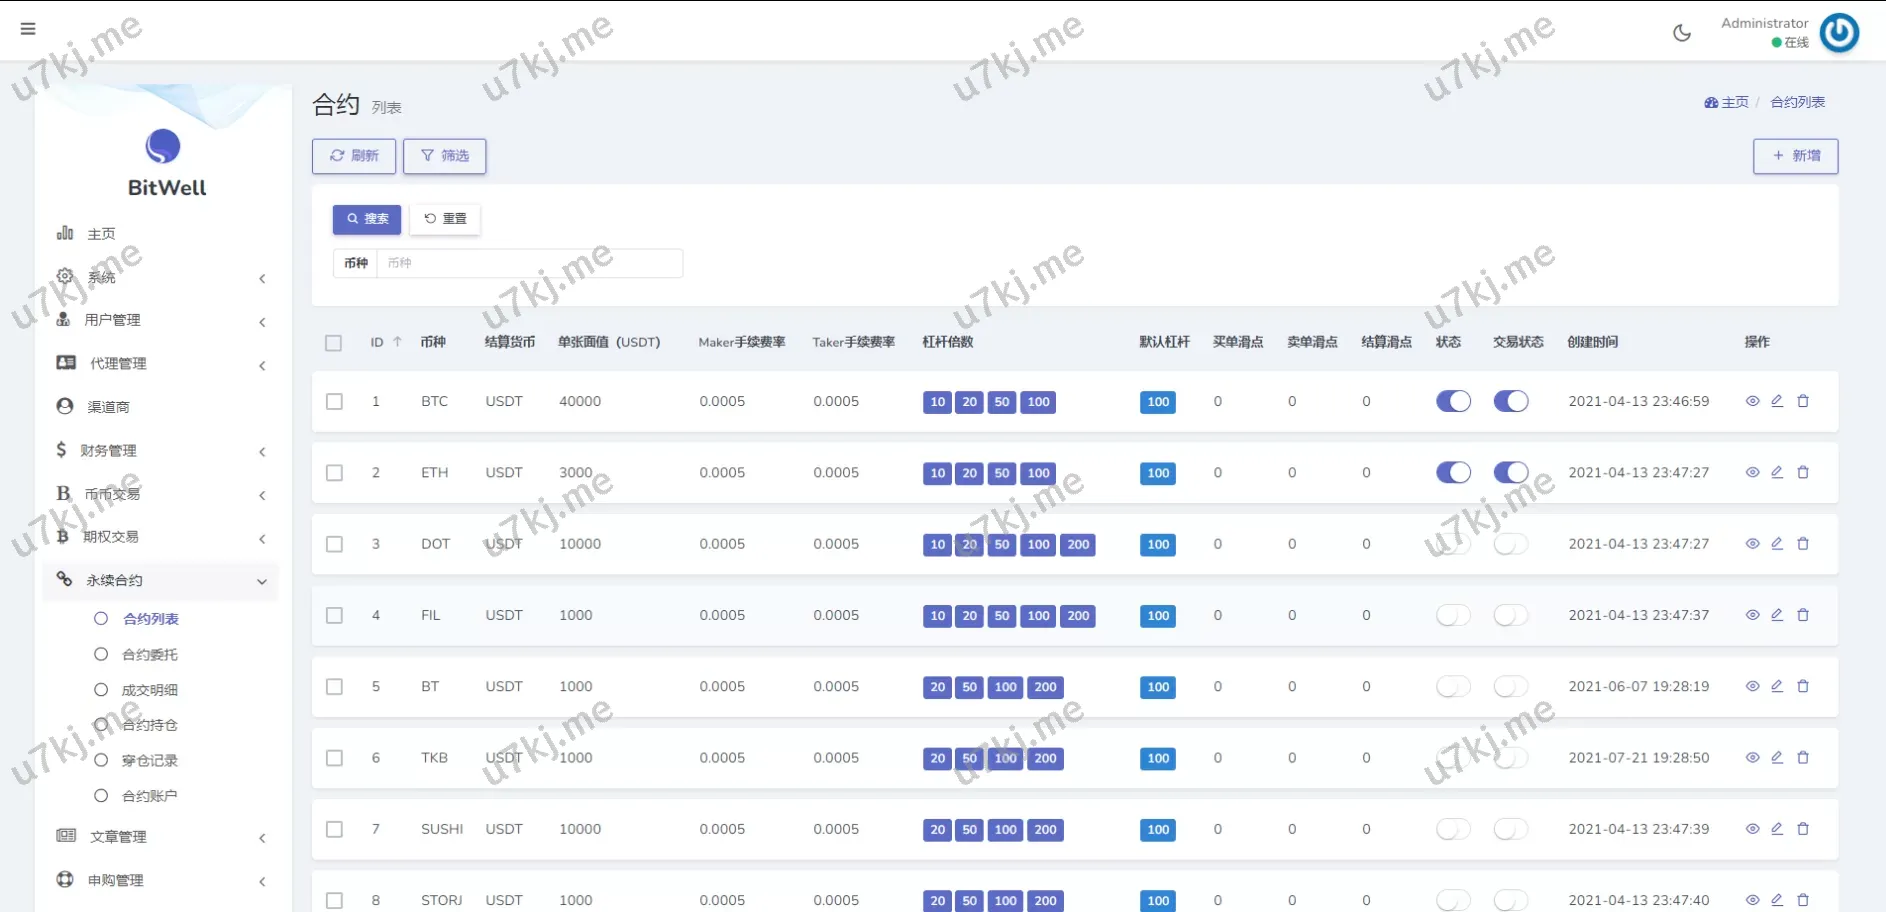The width and height of the screenshot is (1886, 912).
Task: Toggle dark mode moon icon
Action: (1682, 33)
